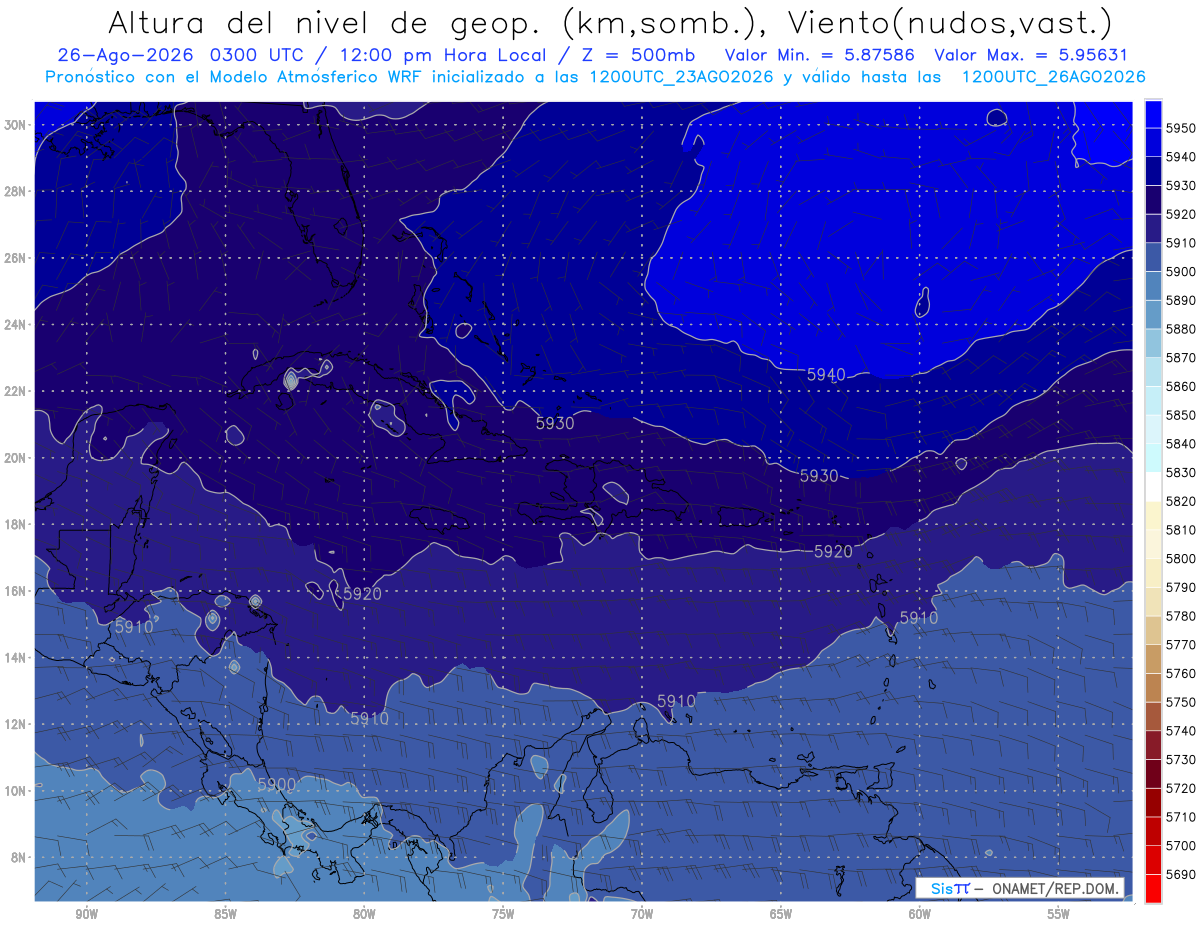Click the 5800 value on the color scale
Image resolution: width=1200 pixels, height=927 pixels.
point(1181,558)
